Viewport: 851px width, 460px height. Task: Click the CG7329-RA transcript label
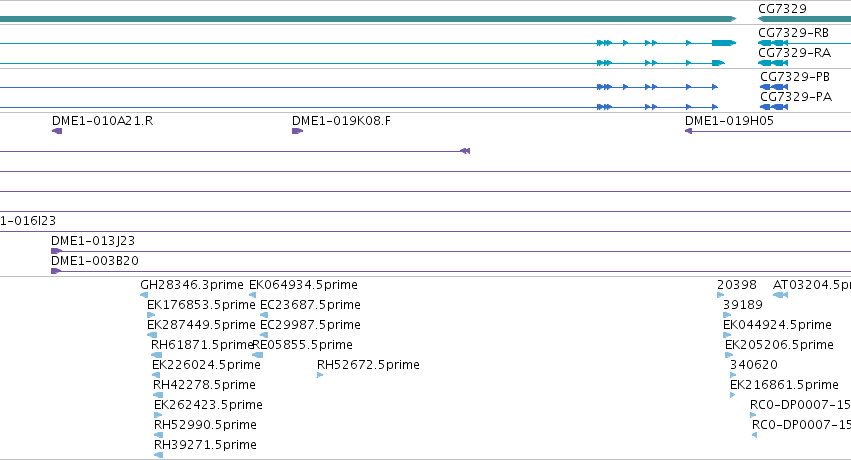click(795, 53)
